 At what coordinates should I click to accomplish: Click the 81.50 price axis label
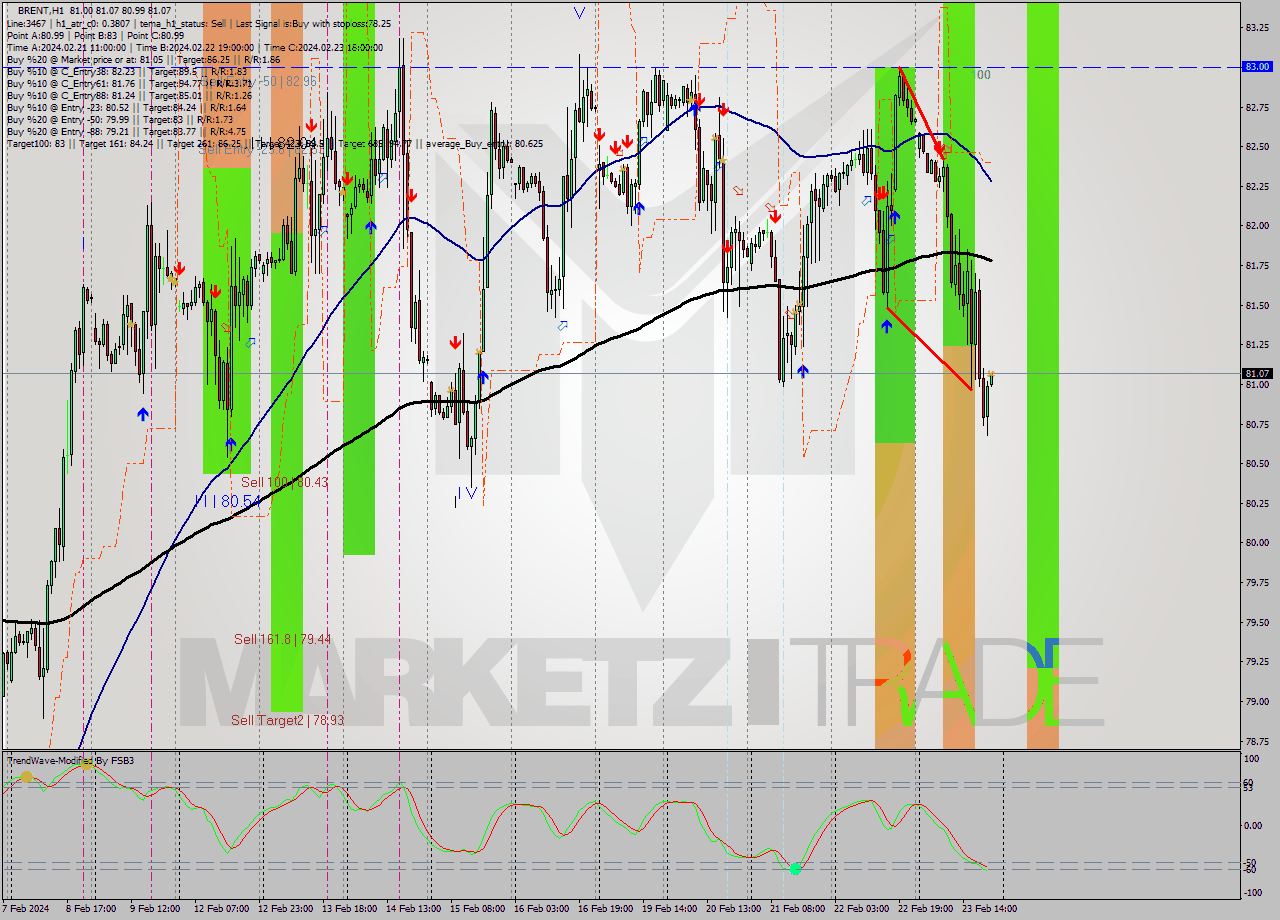tap(1257, 305)
